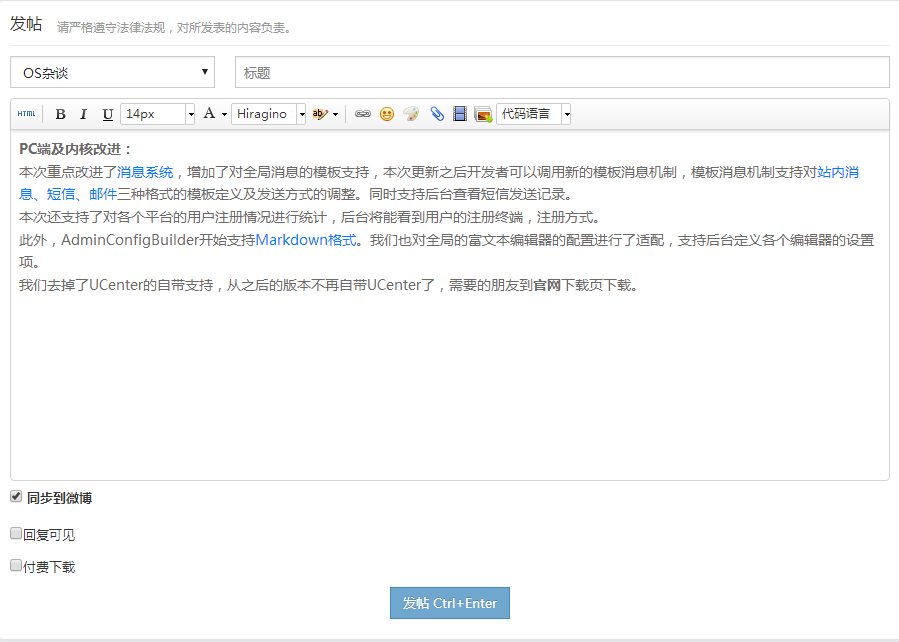
Task: Attach a file with paperclip icon
Action: point(437,114)
